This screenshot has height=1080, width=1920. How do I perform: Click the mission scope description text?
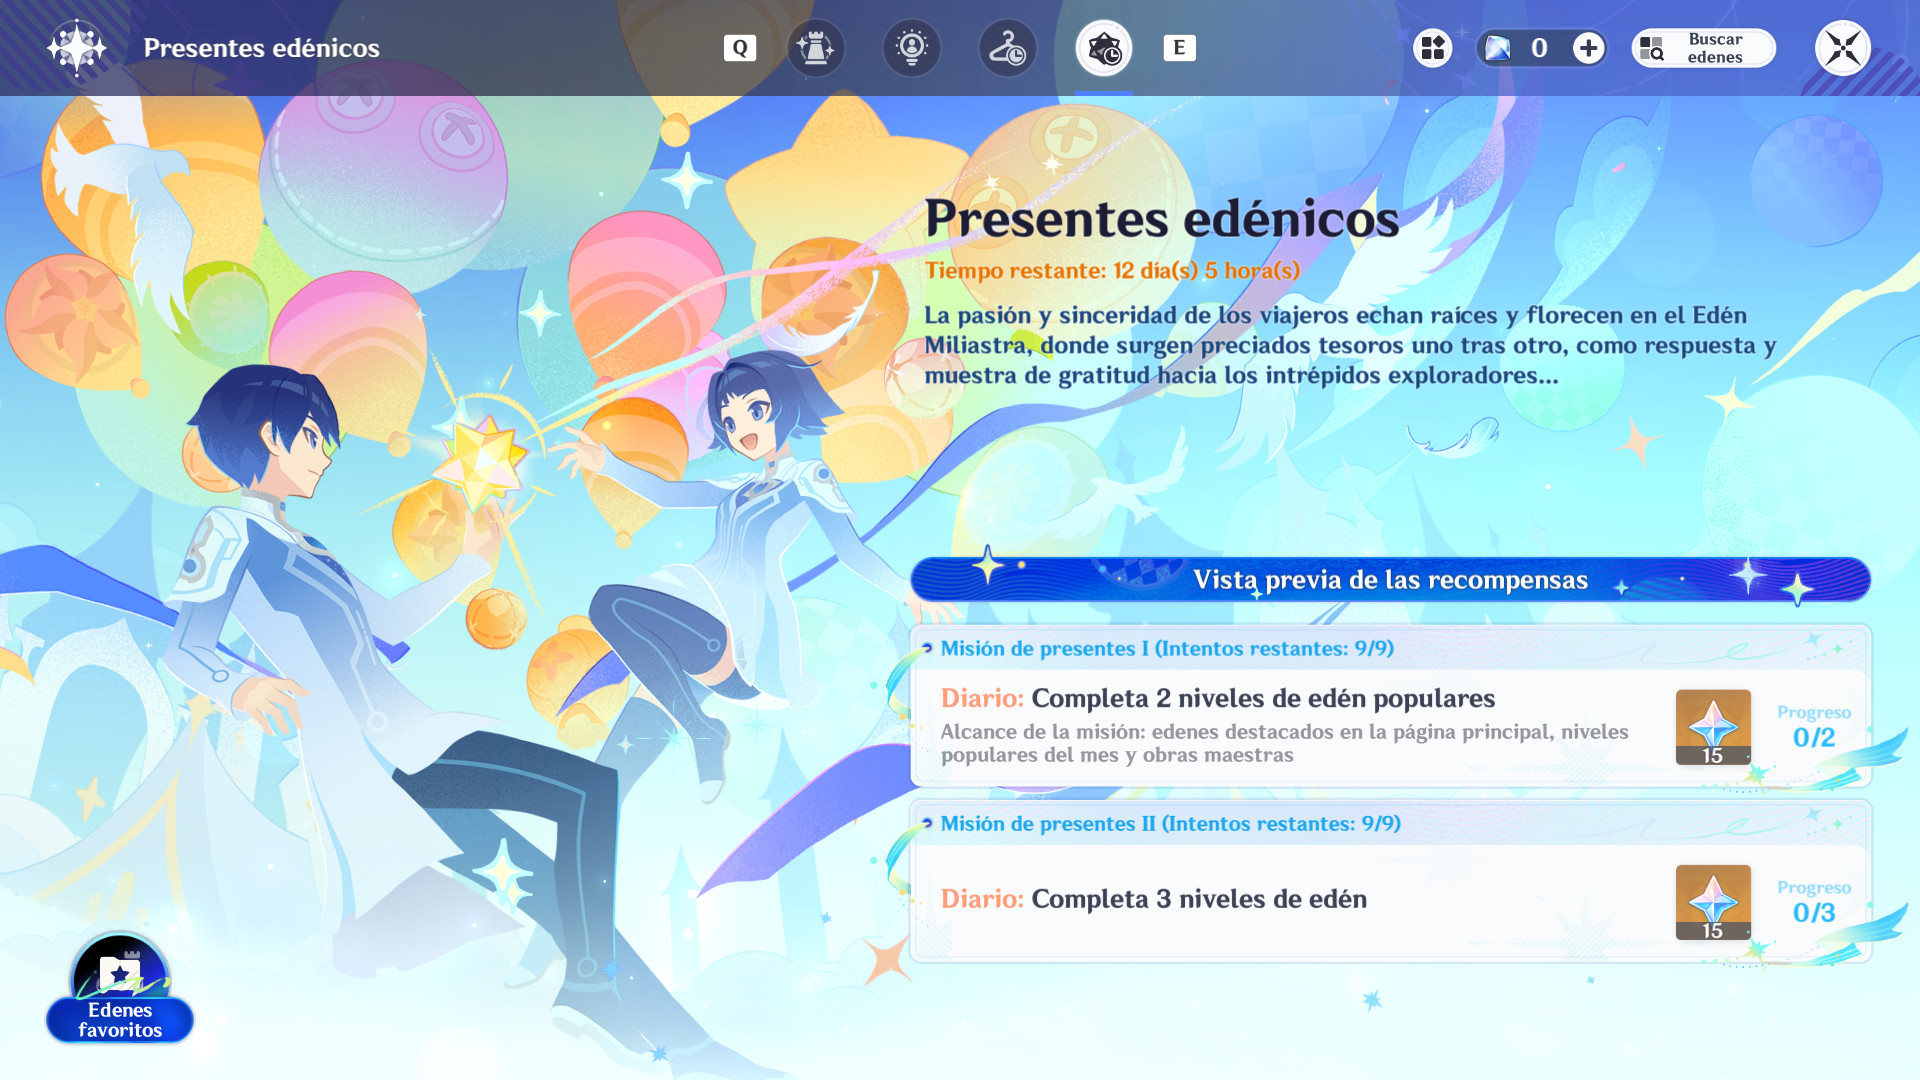[1285, 743]
